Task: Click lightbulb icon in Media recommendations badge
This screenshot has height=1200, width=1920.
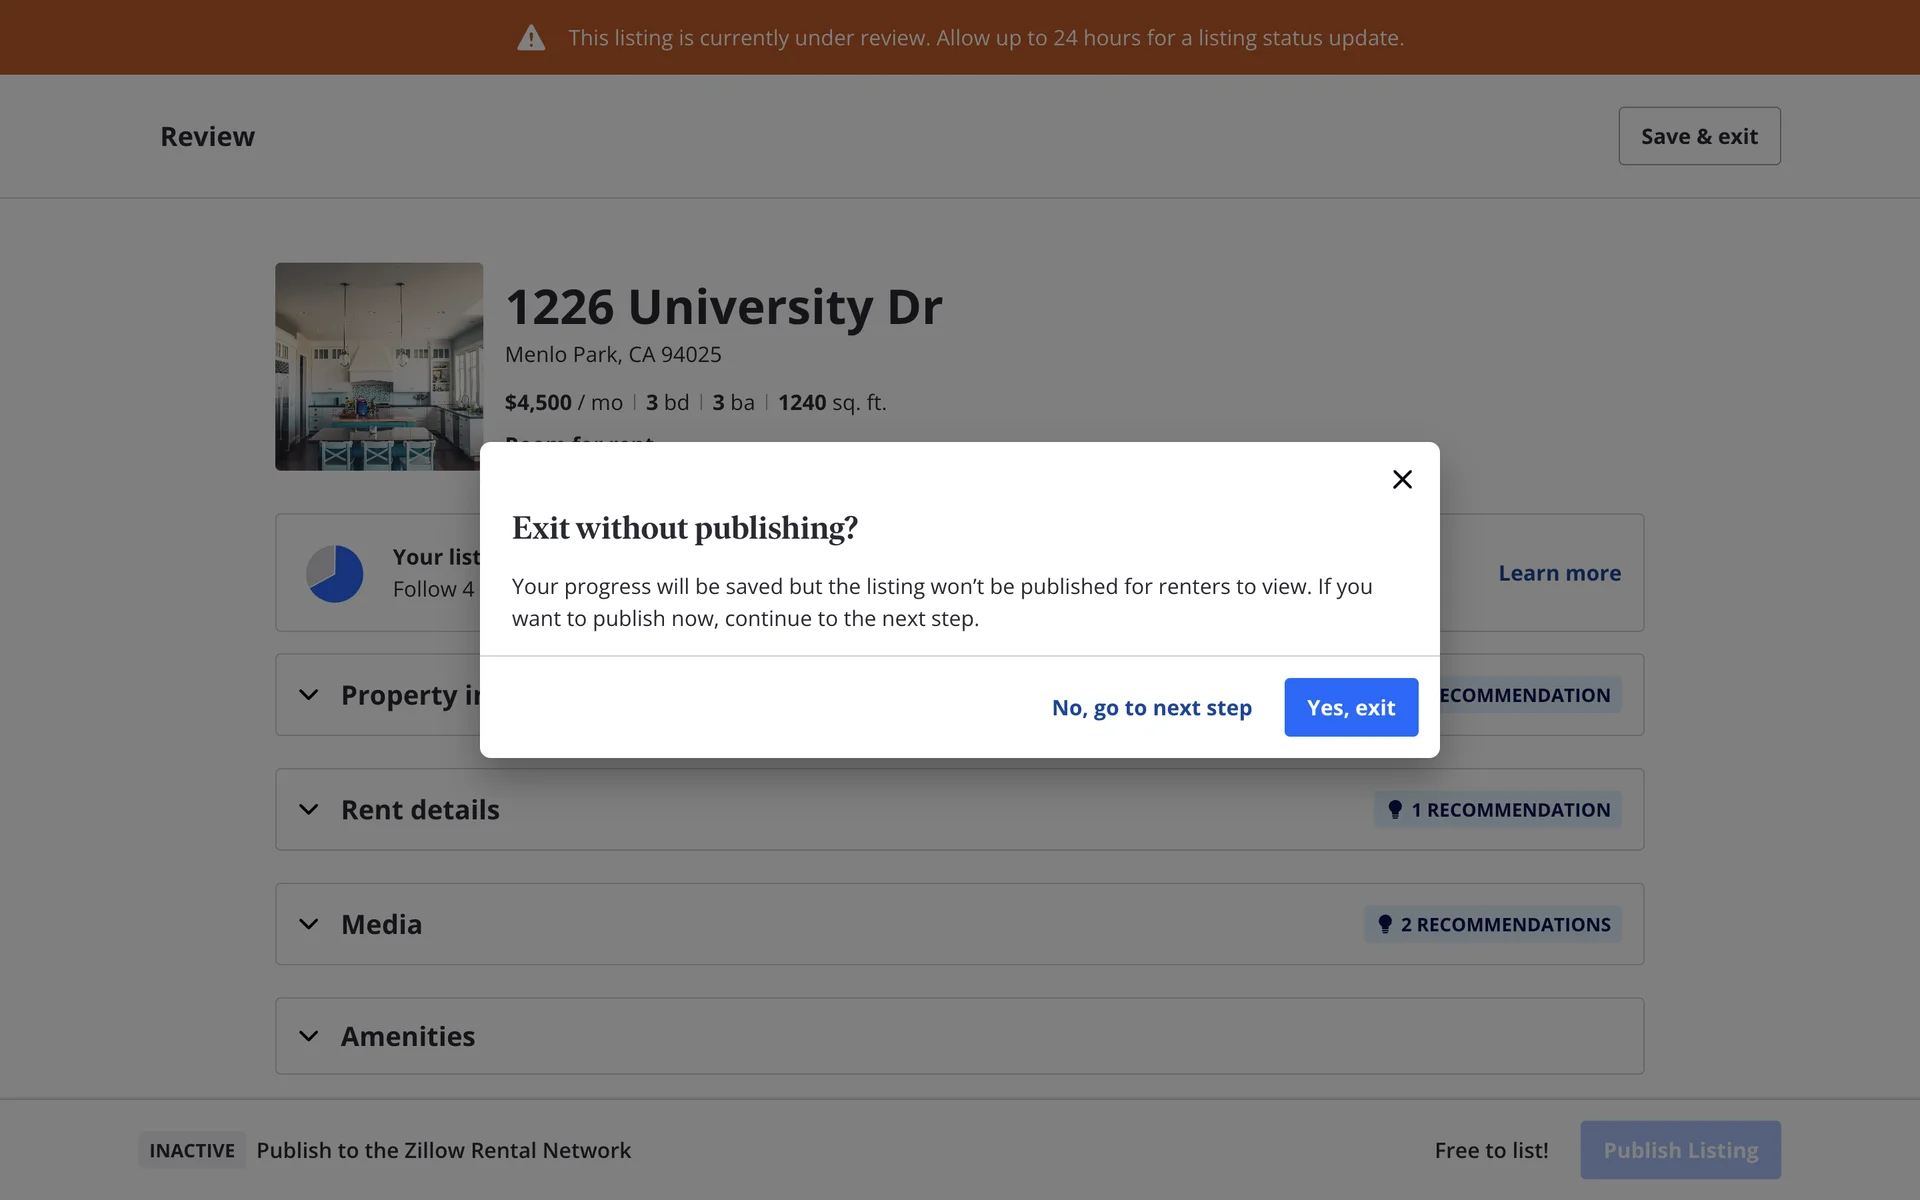Action: pyautogui.click(x=1384, y=924)
